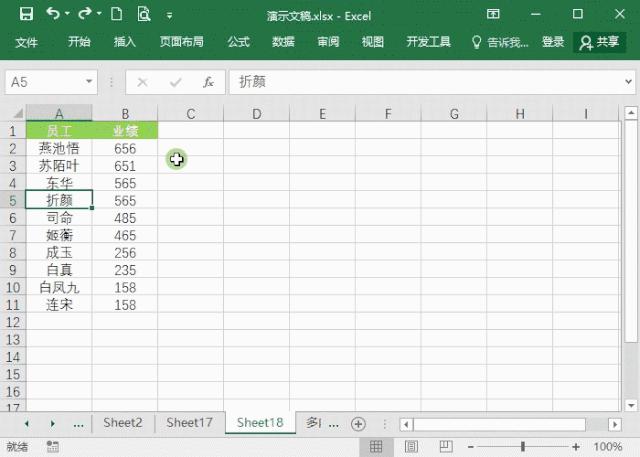640x457 pixels.
Task: Select column D header
Action: click(257, 113)
